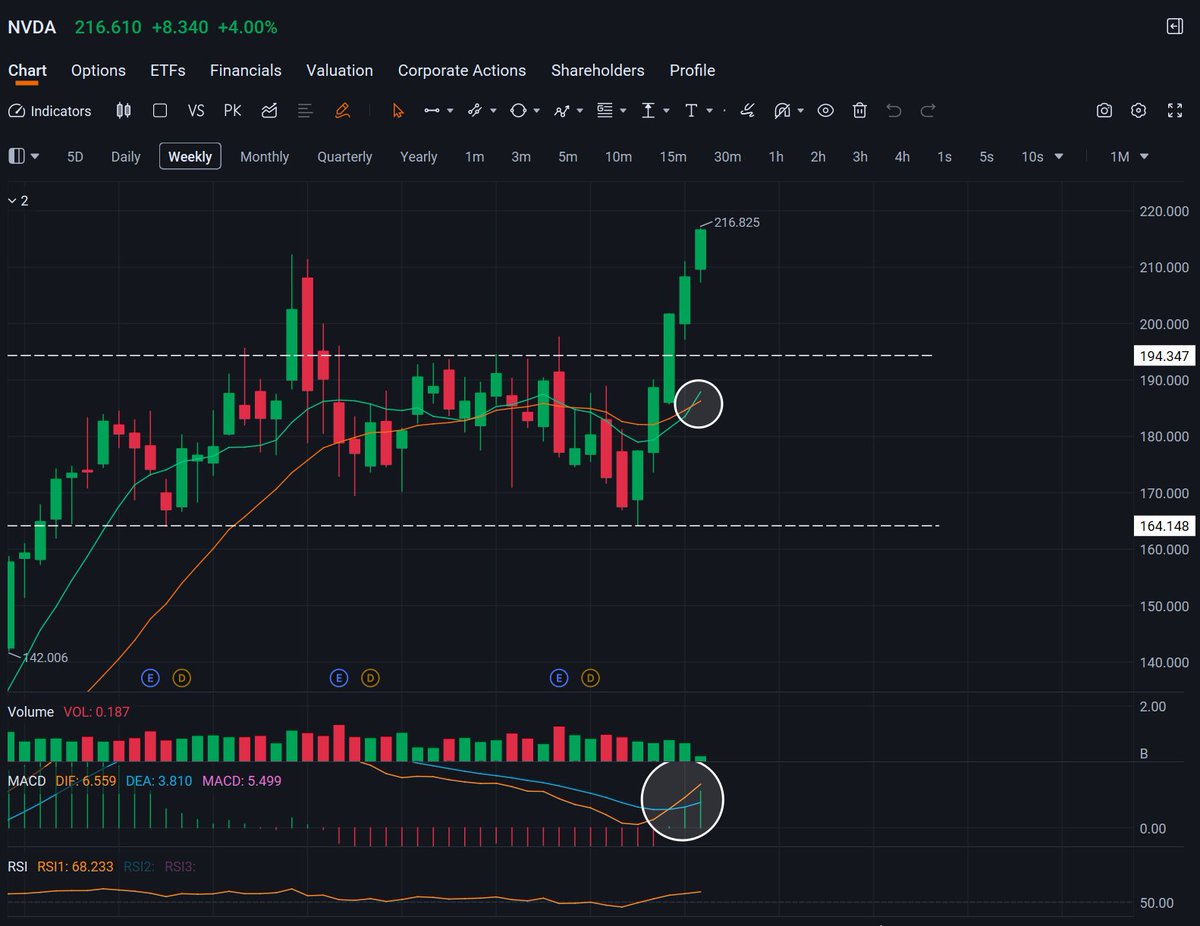Select the 5D timeframe
Image resolution: width=1200 pixels, height=926 pixels.
[75, 157]
